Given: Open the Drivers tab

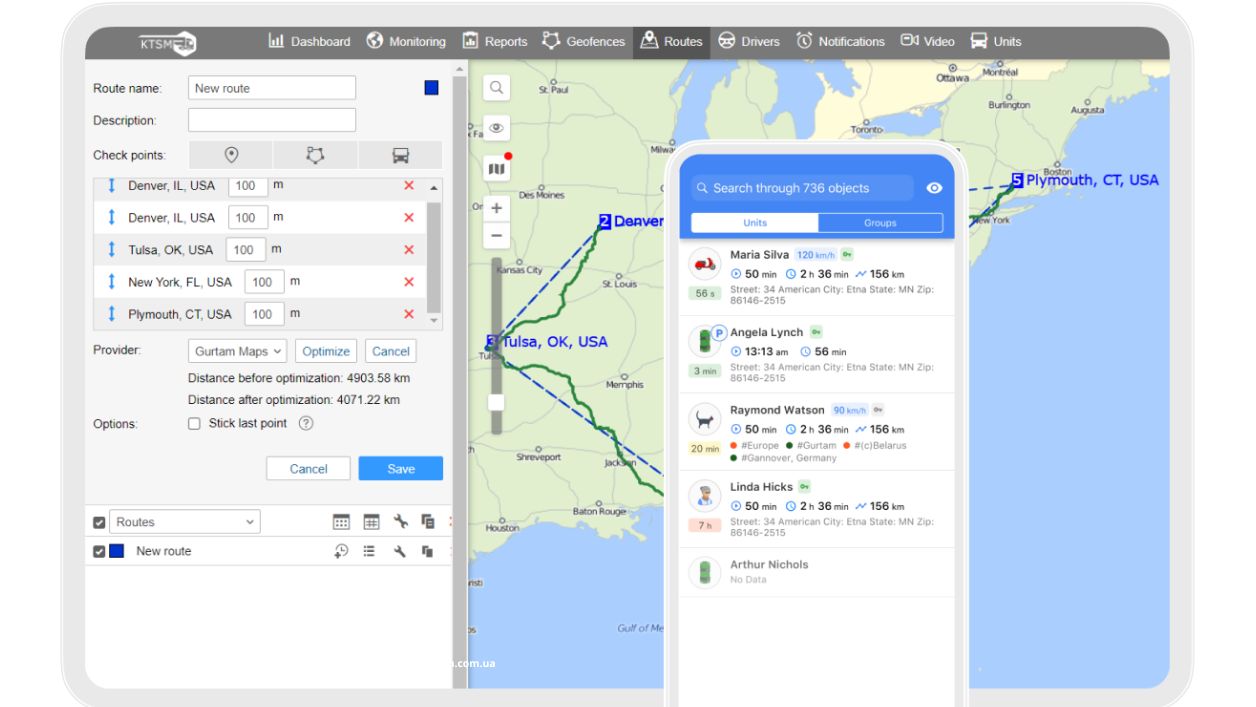Looking at the screenshot, I should [x=749, y=42].
